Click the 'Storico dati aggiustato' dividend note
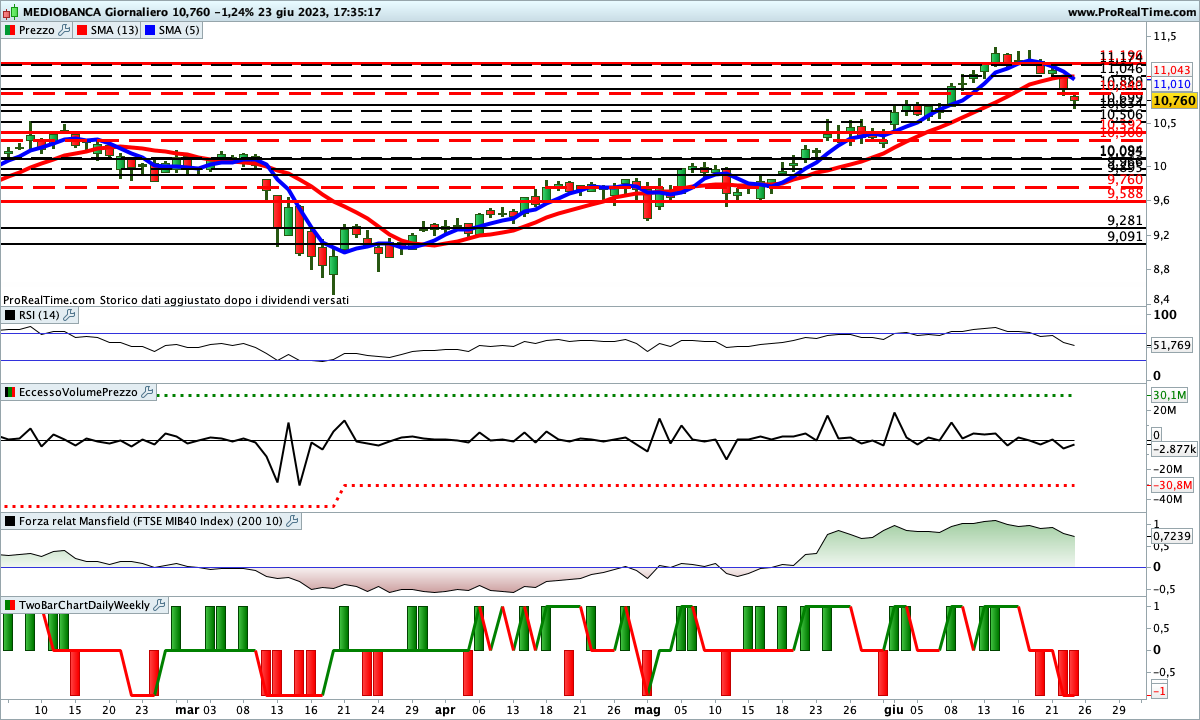 (x=222, y=300)
